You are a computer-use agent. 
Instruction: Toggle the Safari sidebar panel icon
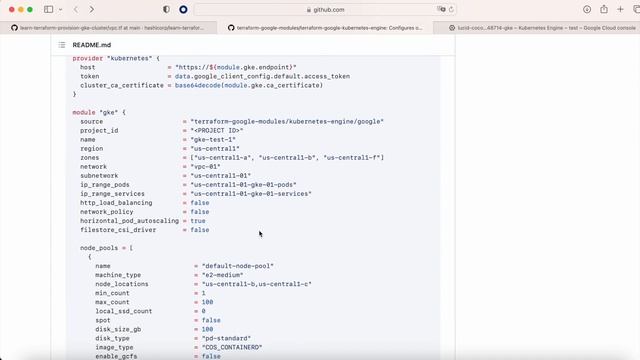tap(49, 9)
